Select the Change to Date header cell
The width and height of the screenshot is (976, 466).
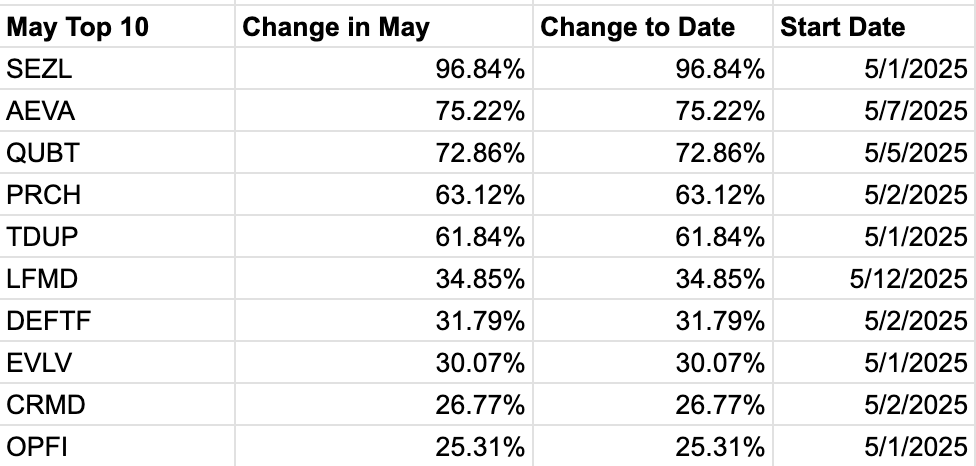(653, 26)
